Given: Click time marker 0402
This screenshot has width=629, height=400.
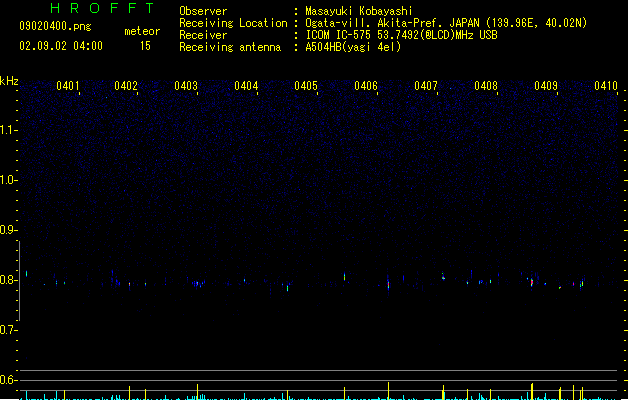Looking at the screenshot, I should (126, 86).
